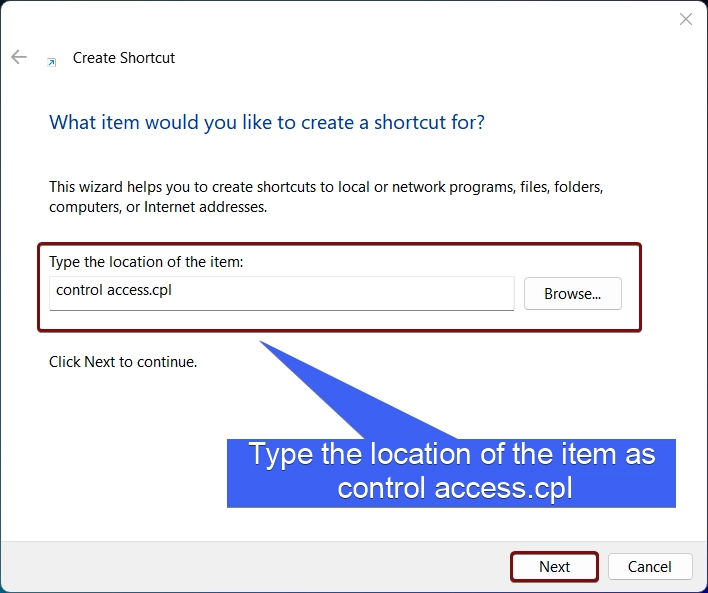Cancel the shortcut wizard

[649, 566]
